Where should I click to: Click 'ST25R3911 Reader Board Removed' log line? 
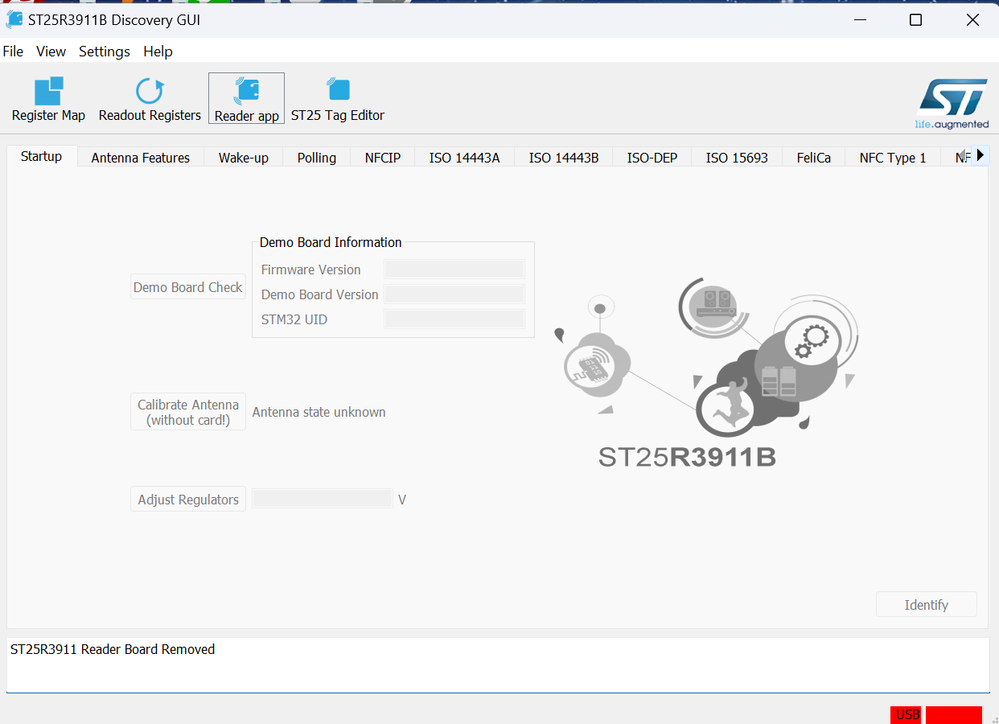pyautogui.click(x=113, y=649)
